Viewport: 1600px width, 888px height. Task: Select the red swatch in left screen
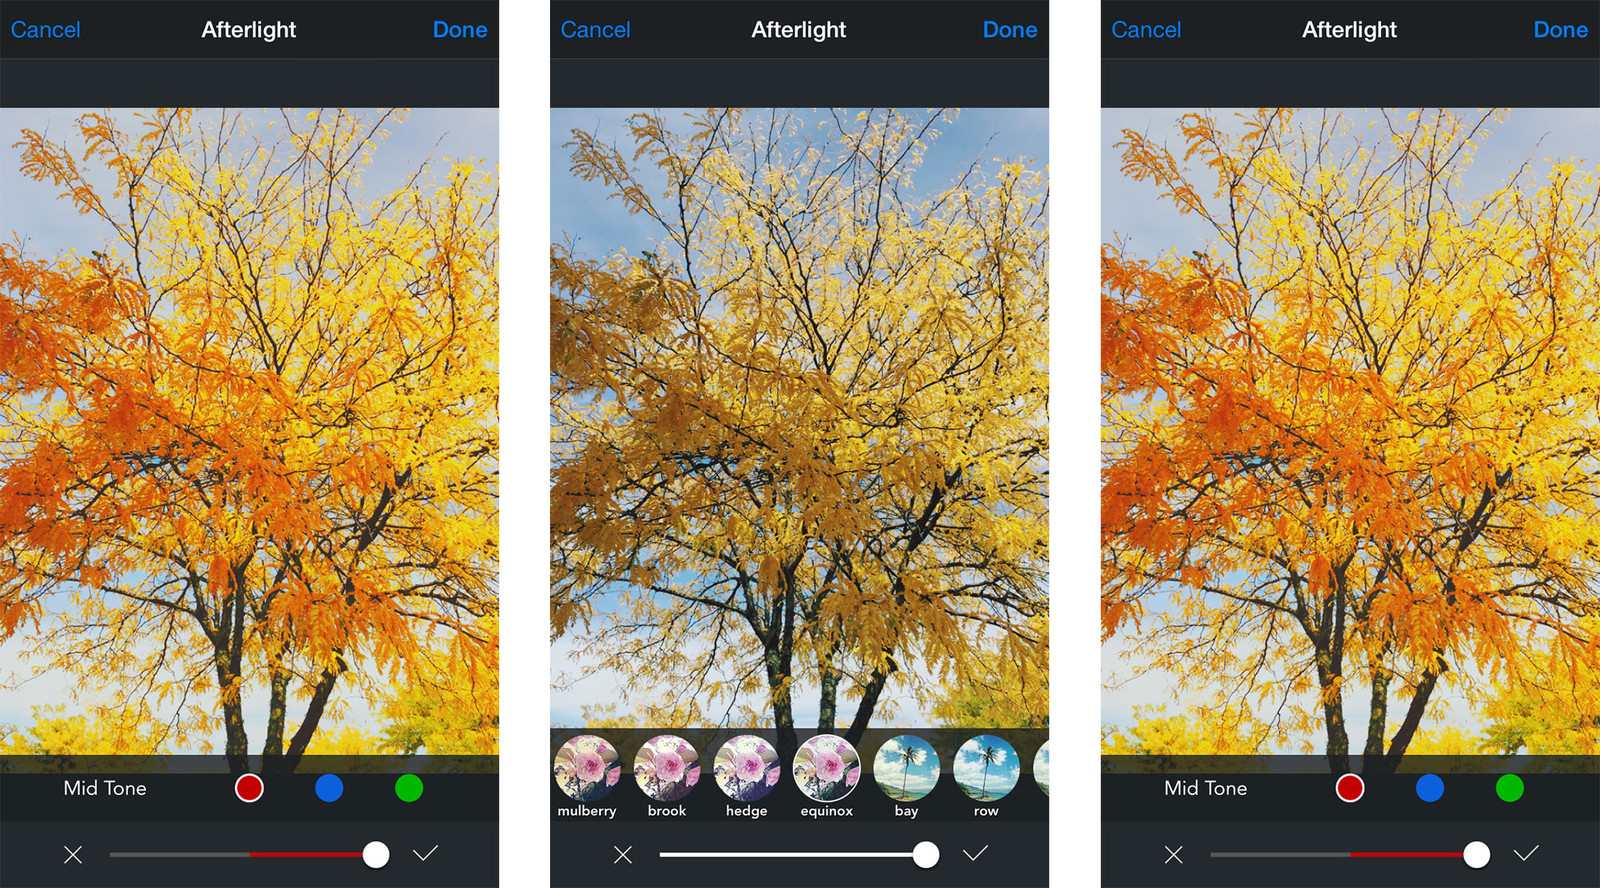coord(249,788)
